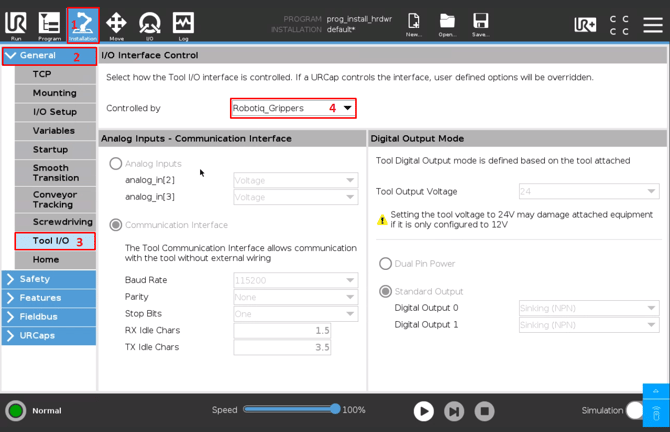The image size is (670, 432).
Task: Stop the program
Action: click(x=485, y=411)
